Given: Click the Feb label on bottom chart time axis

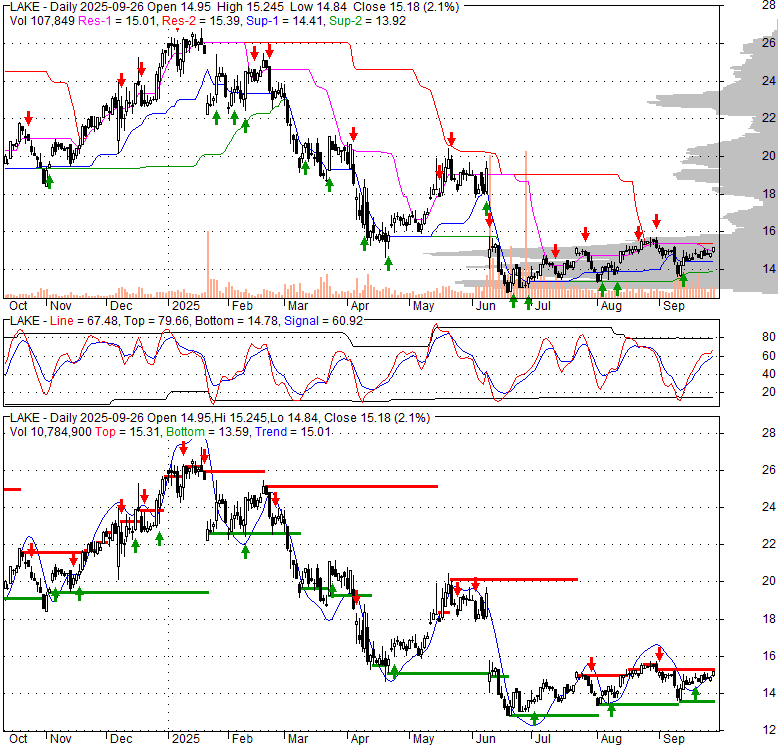Looking at the screenshot, I should click(242, 739).
